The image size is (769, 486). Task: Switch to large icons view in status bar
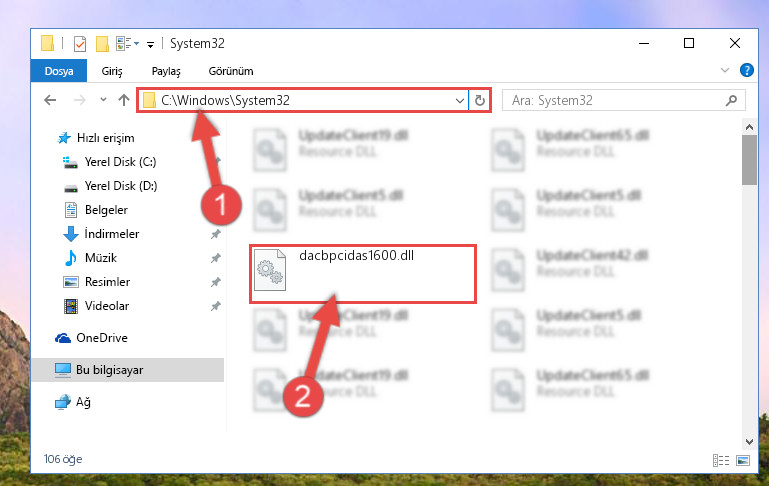tap(743, 460)
